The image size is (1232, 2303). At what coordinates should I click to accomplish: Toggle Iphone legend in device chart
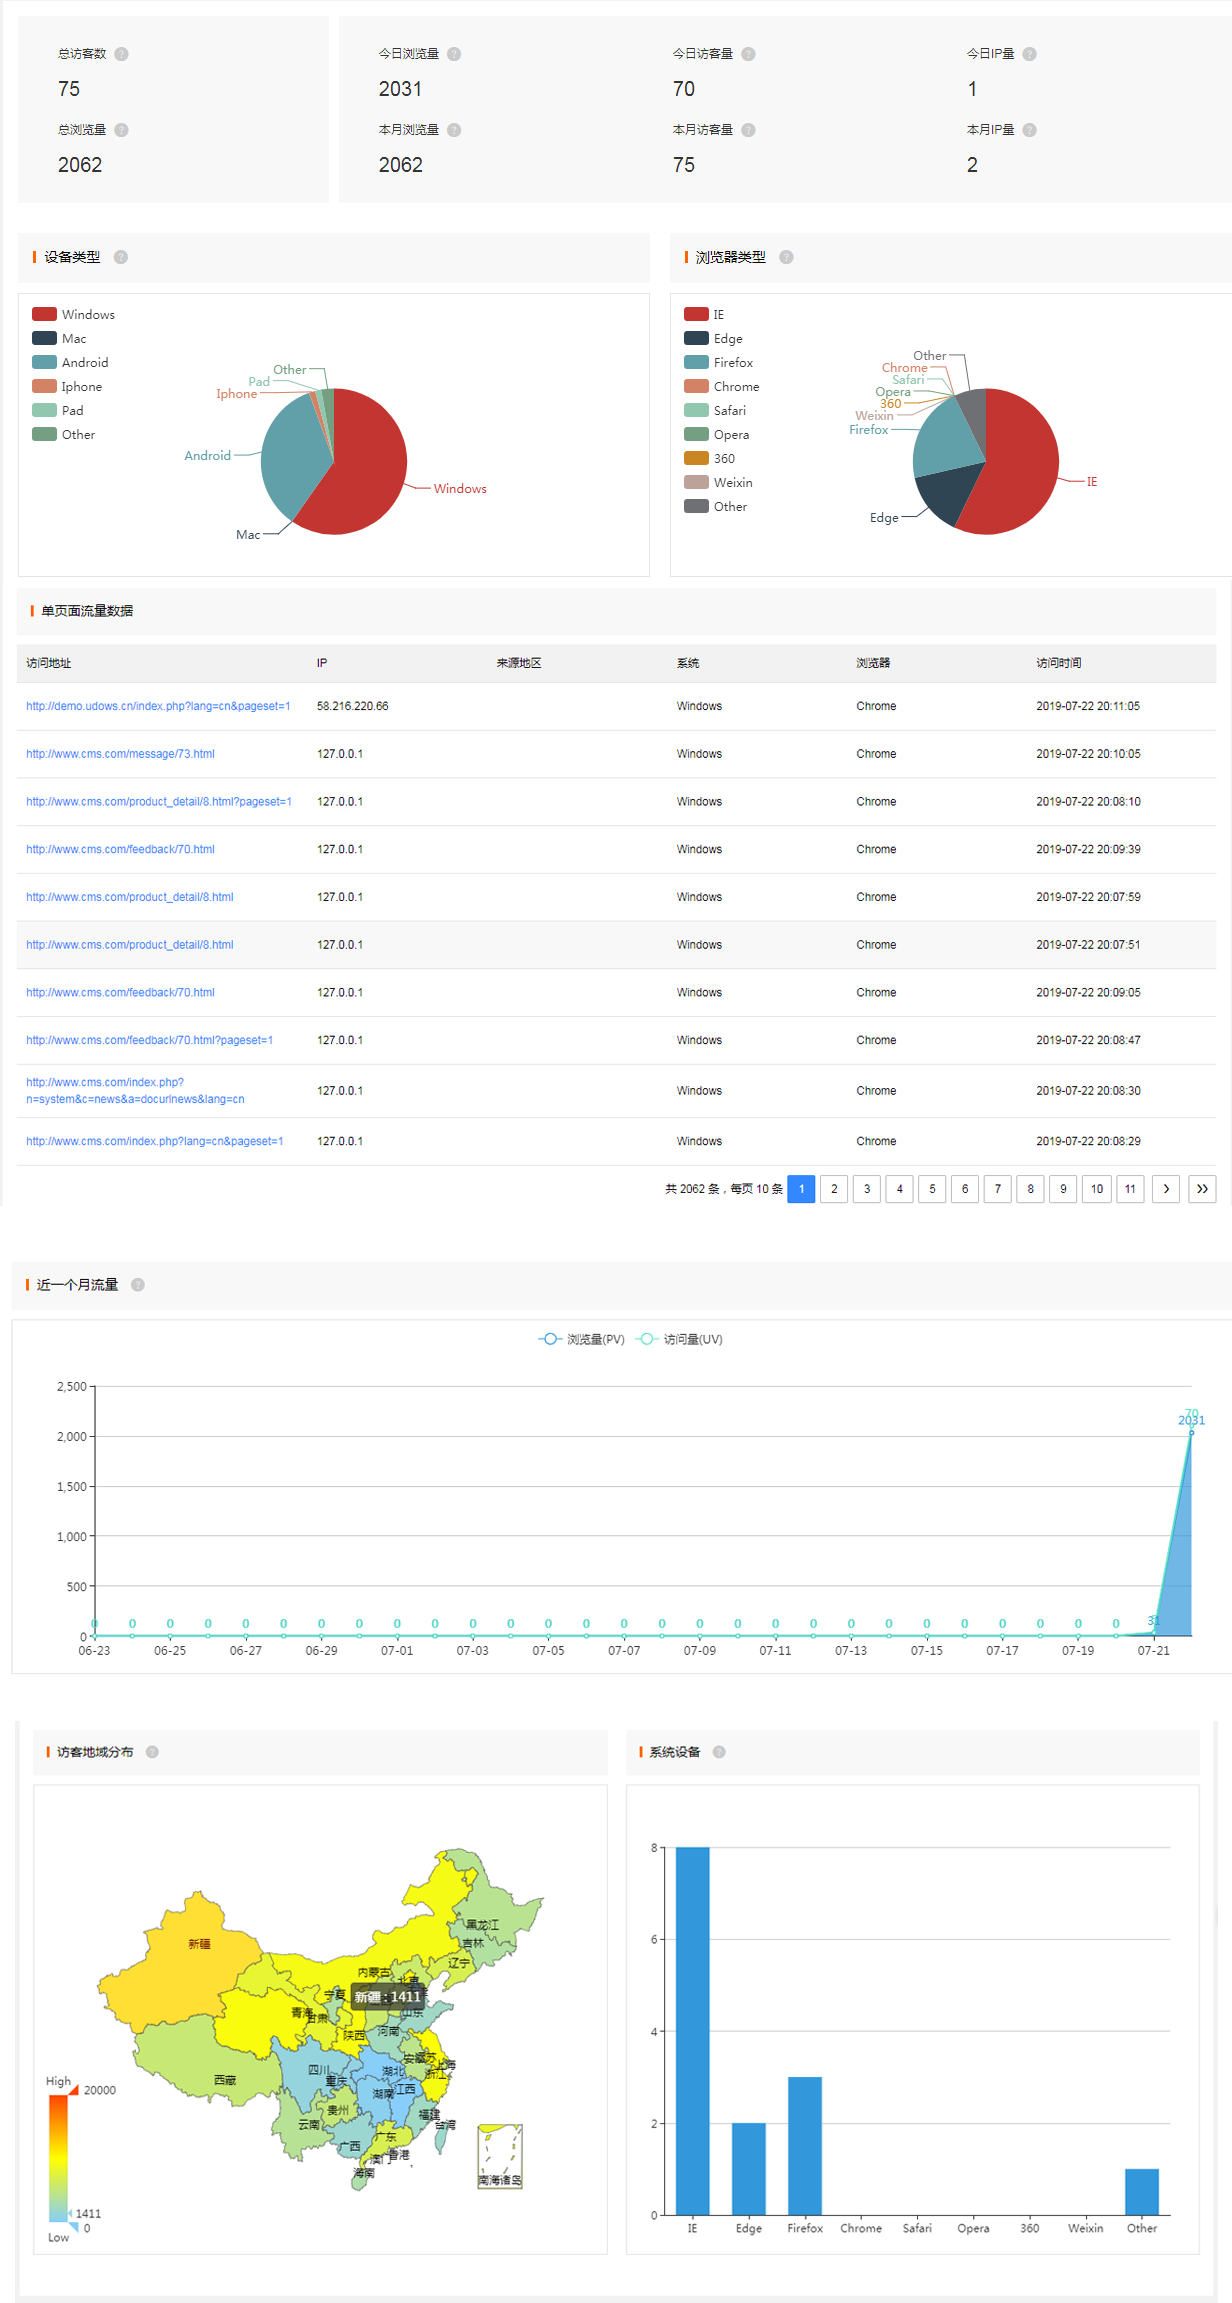pos(67,387)
